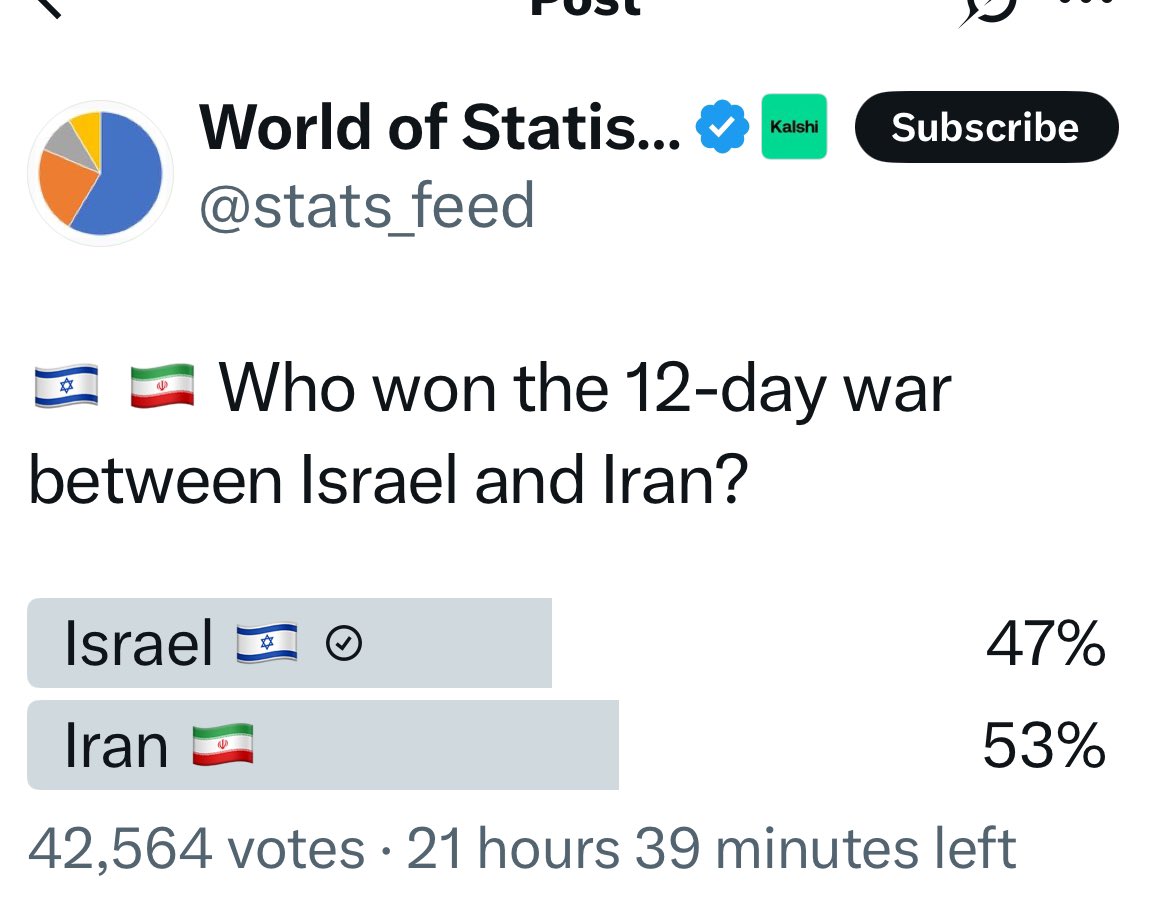
Task: Go back using the top-left arrow
Action: tap(46, 6)
